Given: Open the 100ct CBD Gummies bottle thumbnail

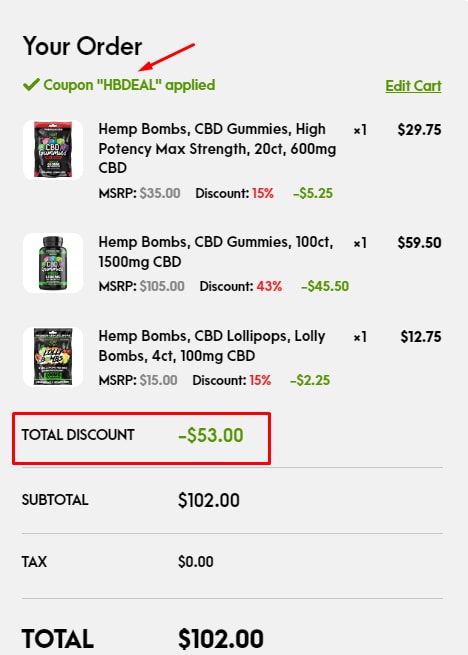Looking at the screenshot, I should tap(53, 263).
